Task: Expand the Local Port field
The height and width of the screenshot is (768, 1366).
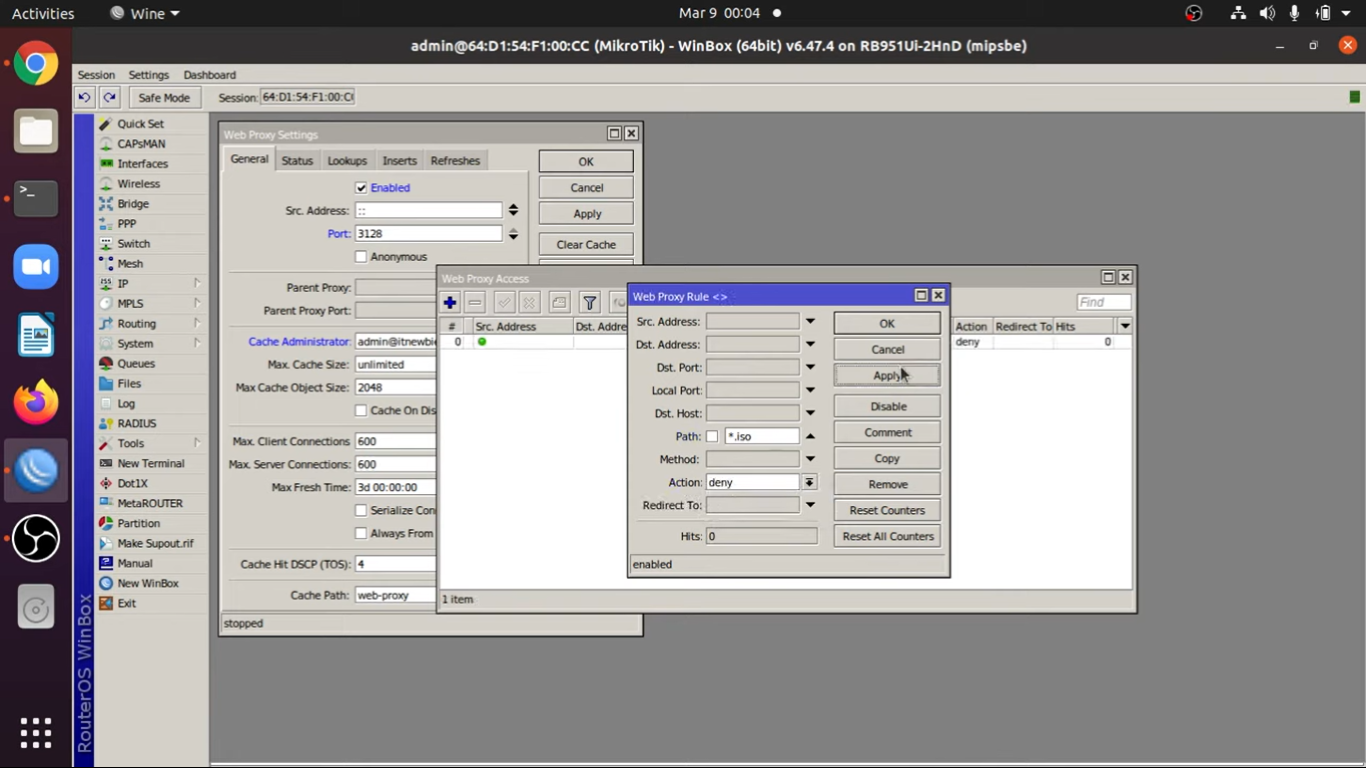Action: pos(810,391)
